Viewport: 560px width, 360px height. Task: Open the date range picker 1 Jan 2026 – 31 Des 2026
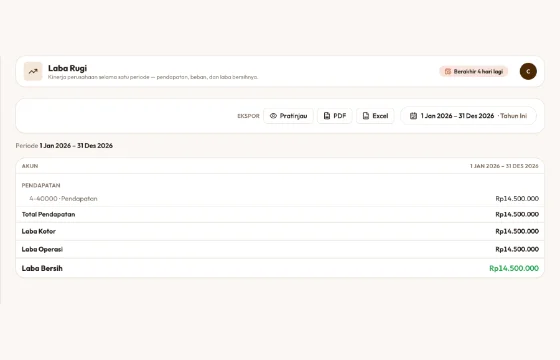click(x=468, y=116)
